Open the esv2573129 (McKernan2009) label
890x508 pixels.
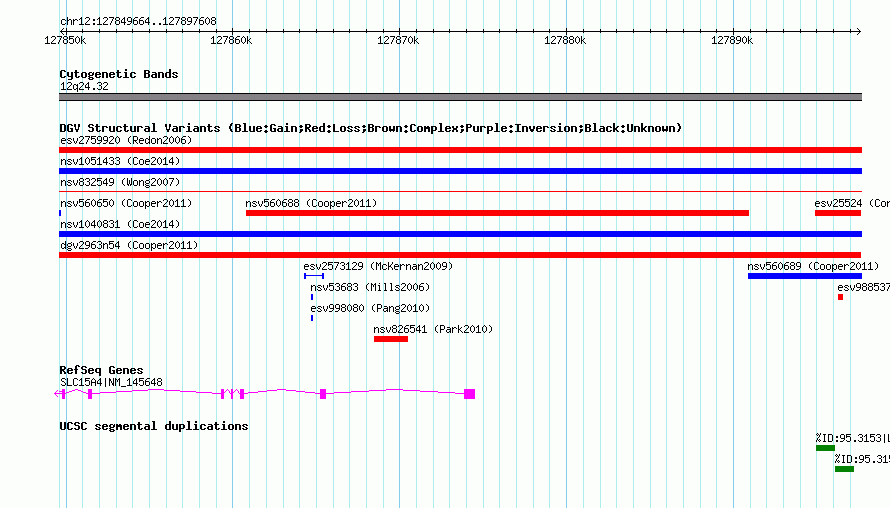click(x=378, y=266)
